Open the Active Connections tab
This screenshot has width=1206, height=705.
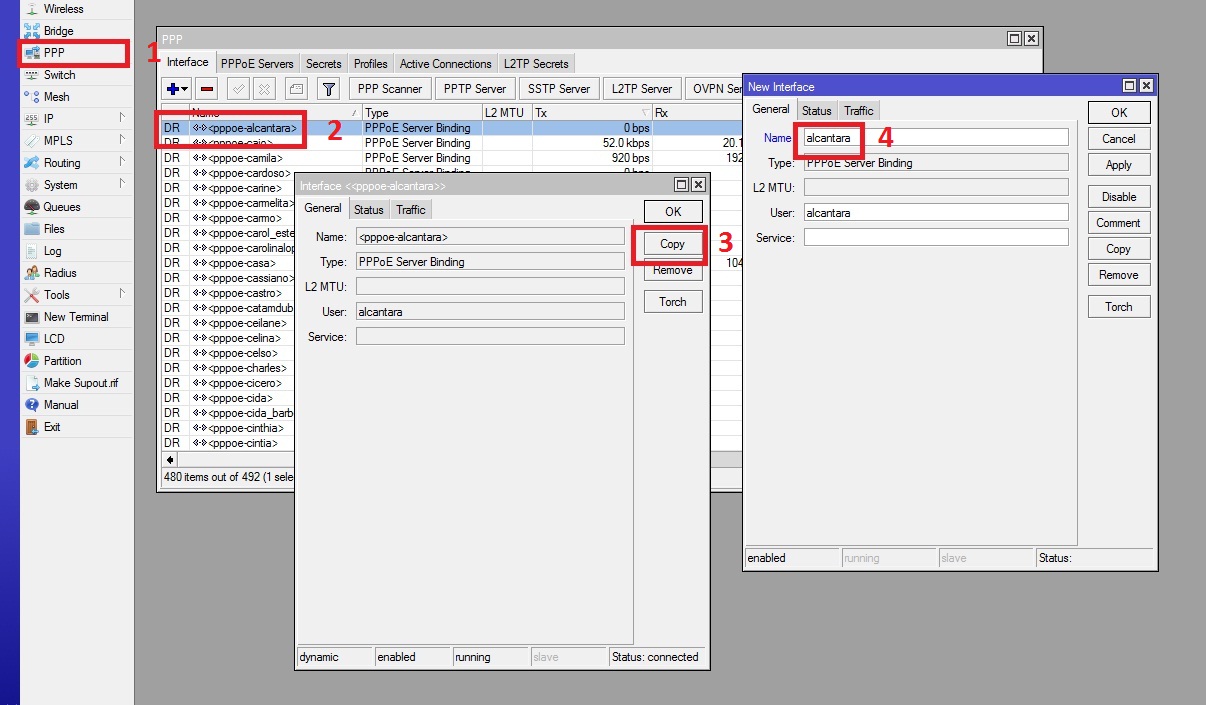click(445, 64)
